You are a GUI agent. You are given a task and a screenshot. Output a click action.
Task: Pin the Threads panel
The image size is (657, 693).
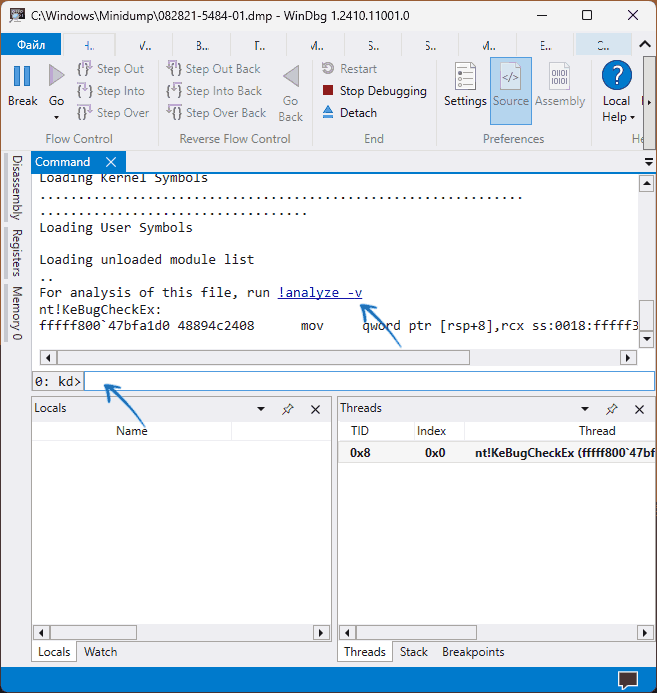(x=611, y=409)
